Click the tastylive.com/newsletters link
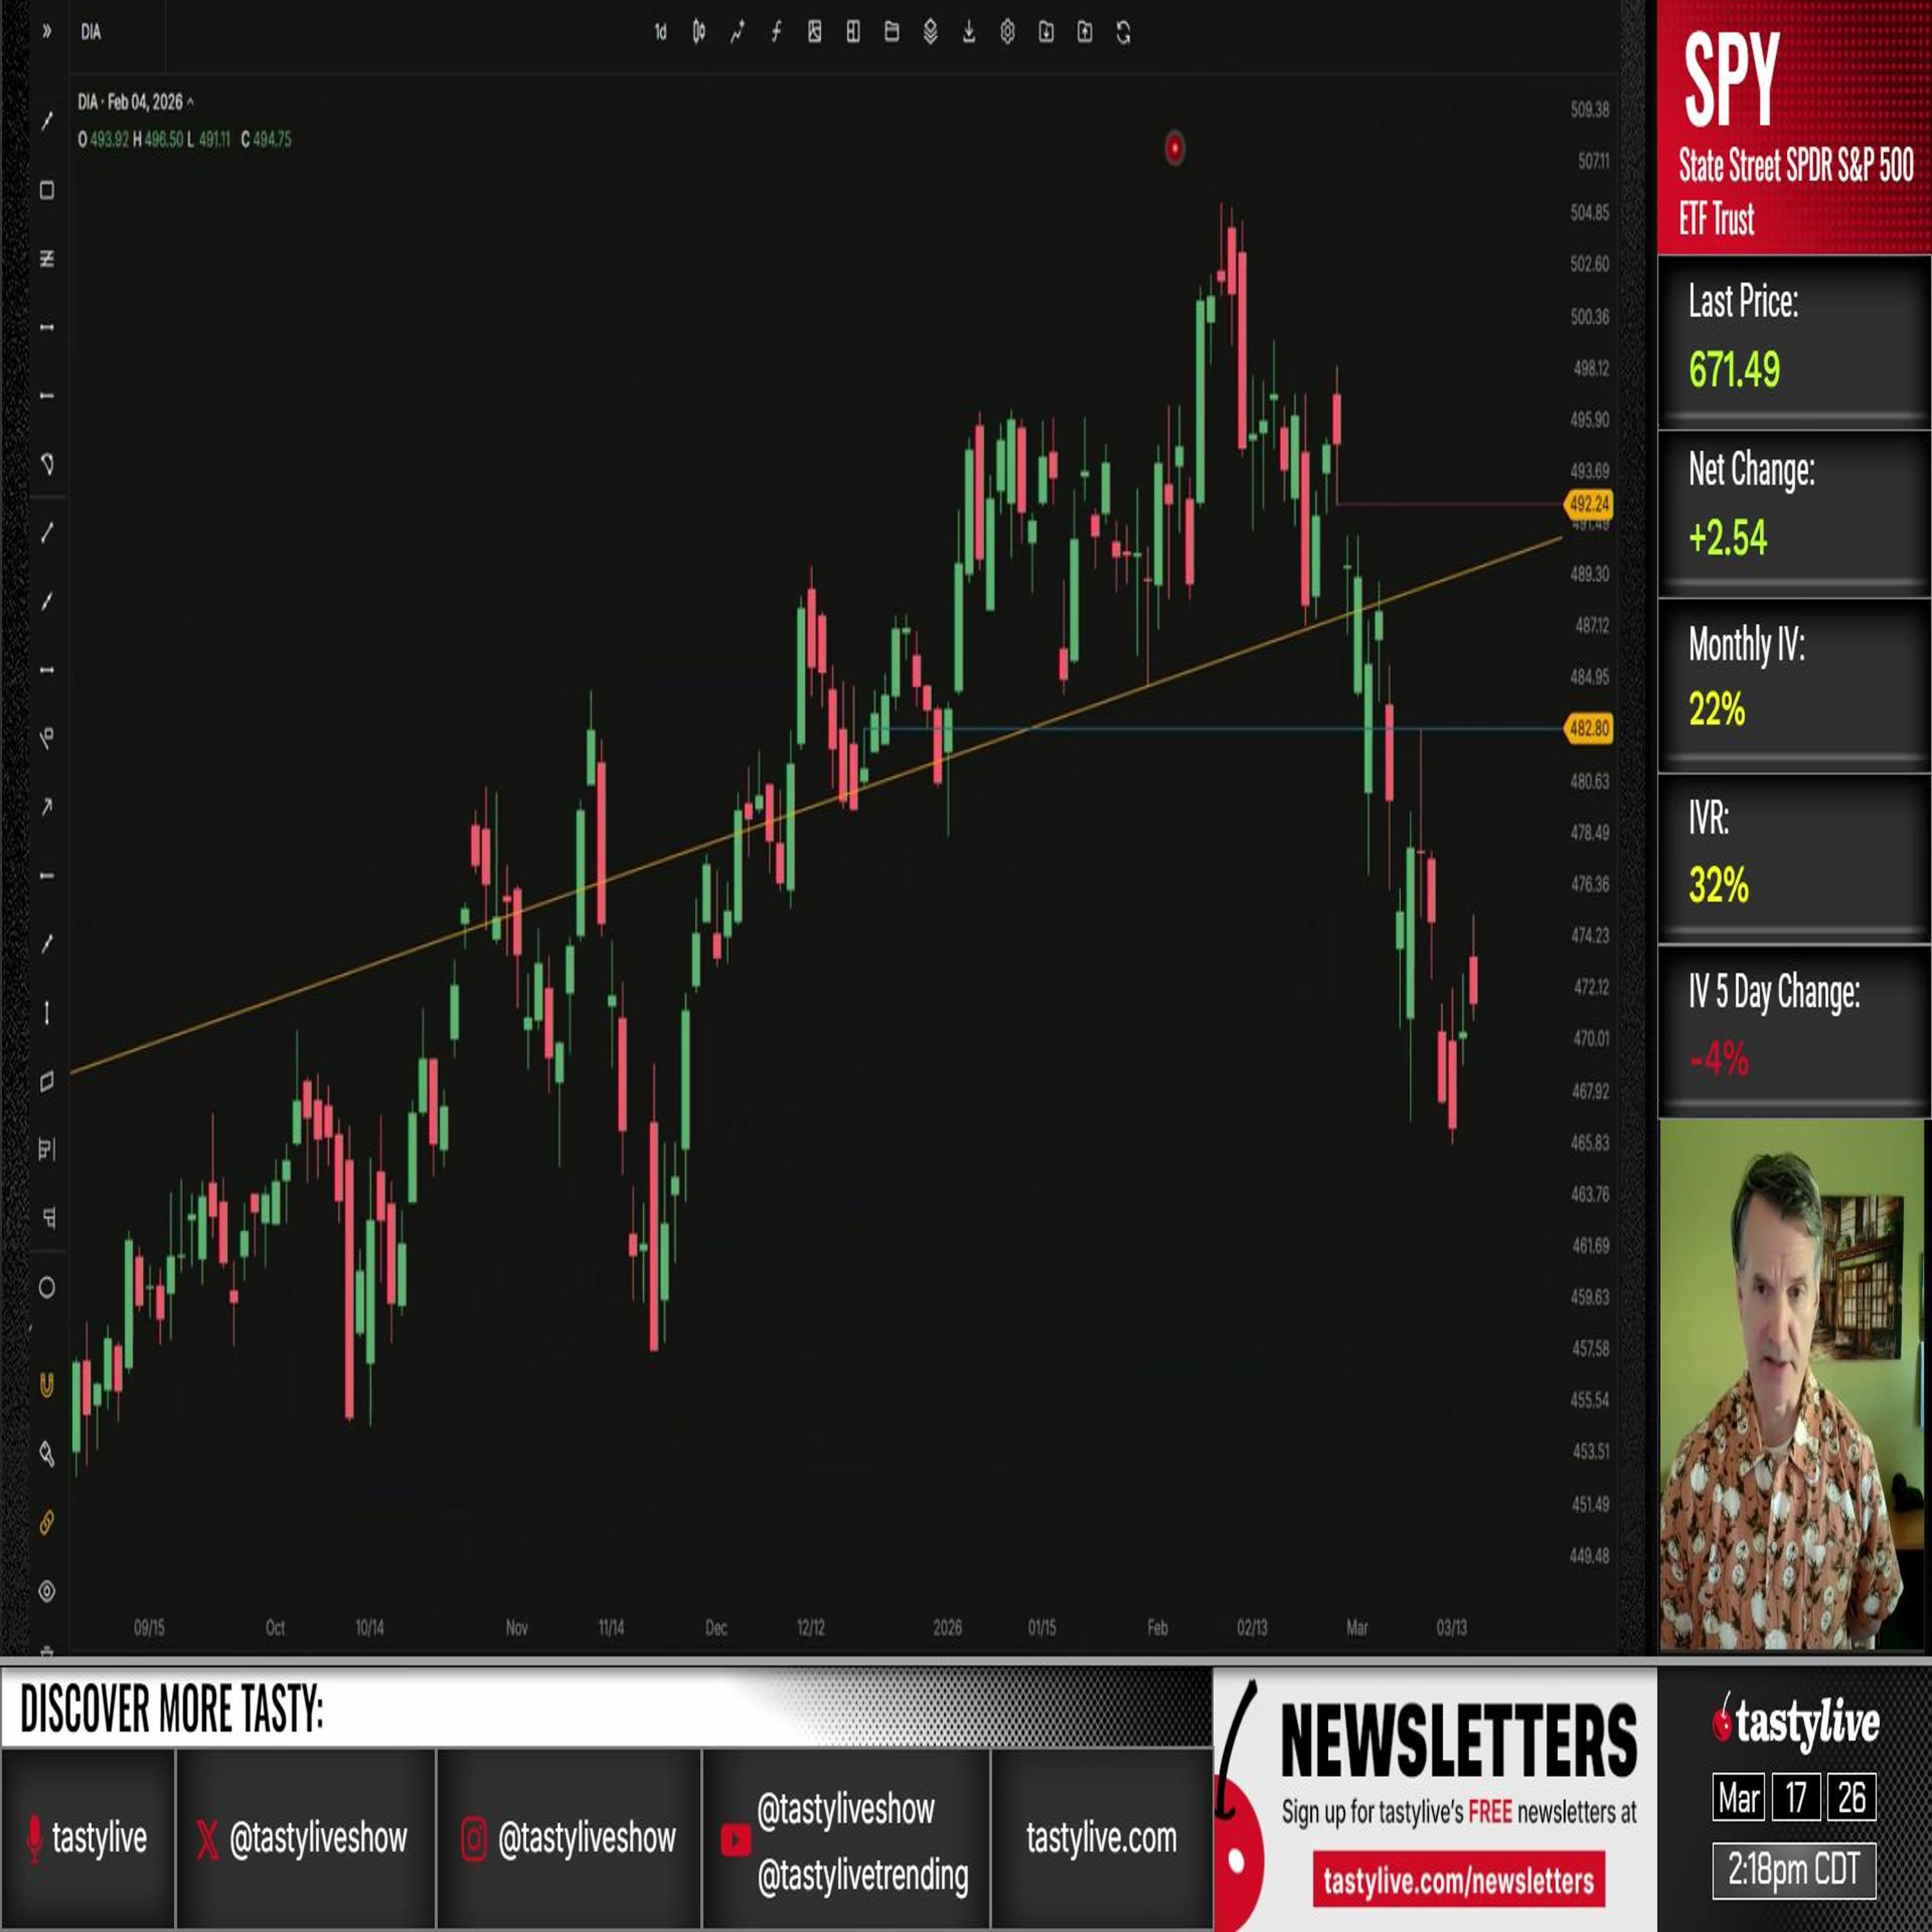This screenshot has width=1932, height=1932. point(1459,1880)
